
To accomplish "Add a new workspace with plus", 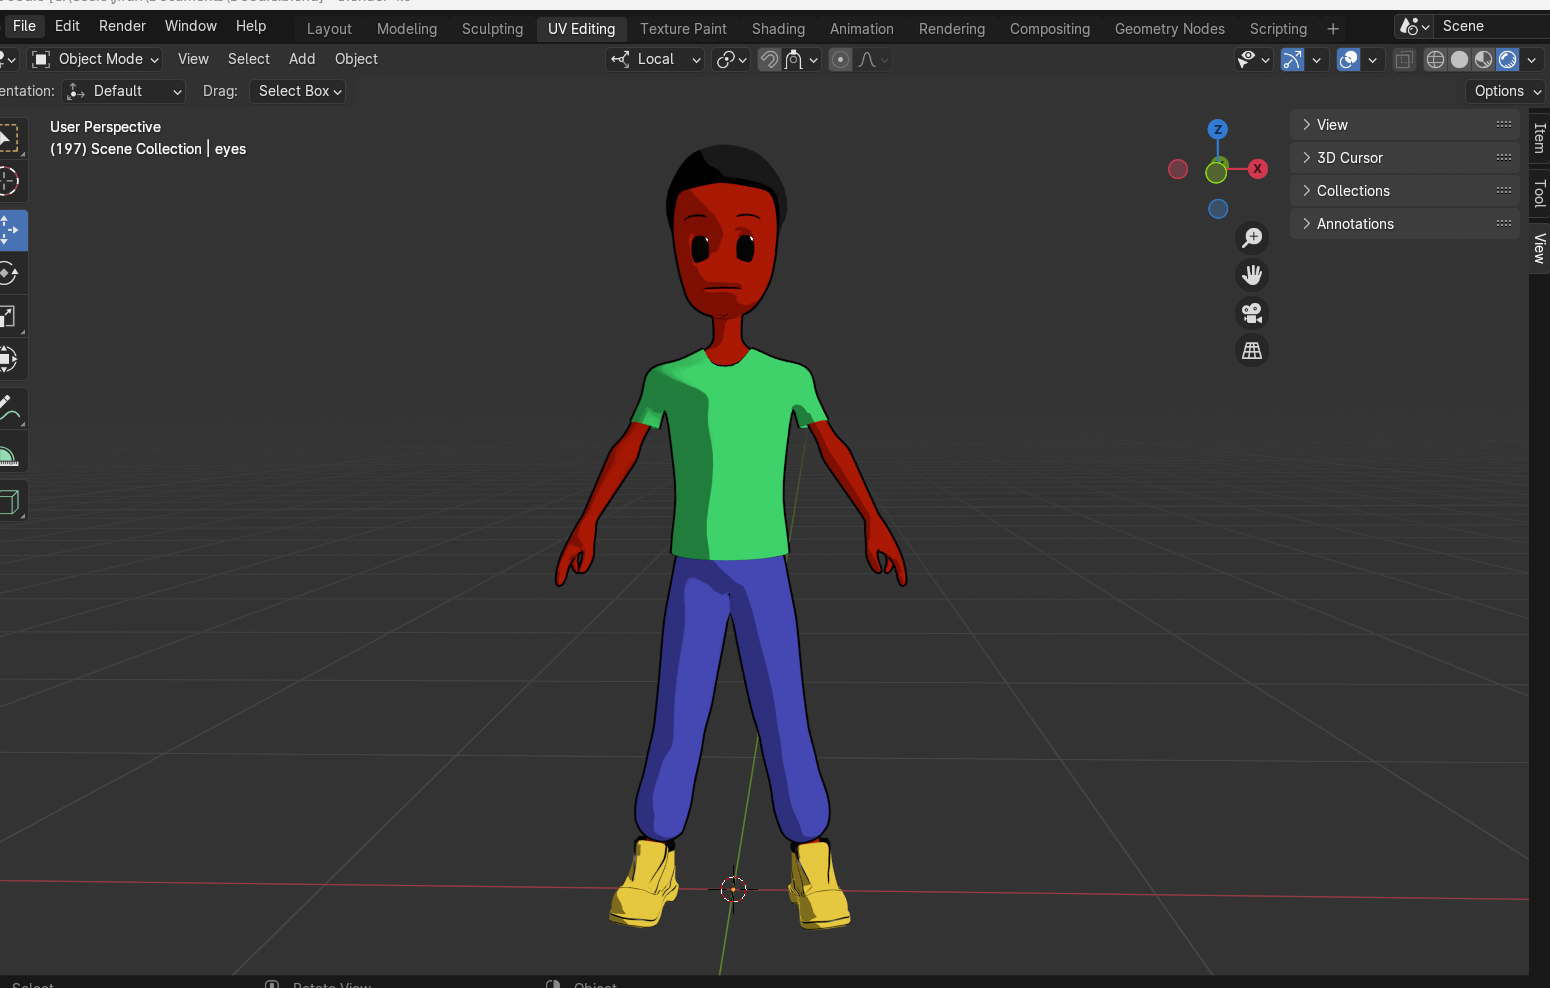I will (1333, 29).
